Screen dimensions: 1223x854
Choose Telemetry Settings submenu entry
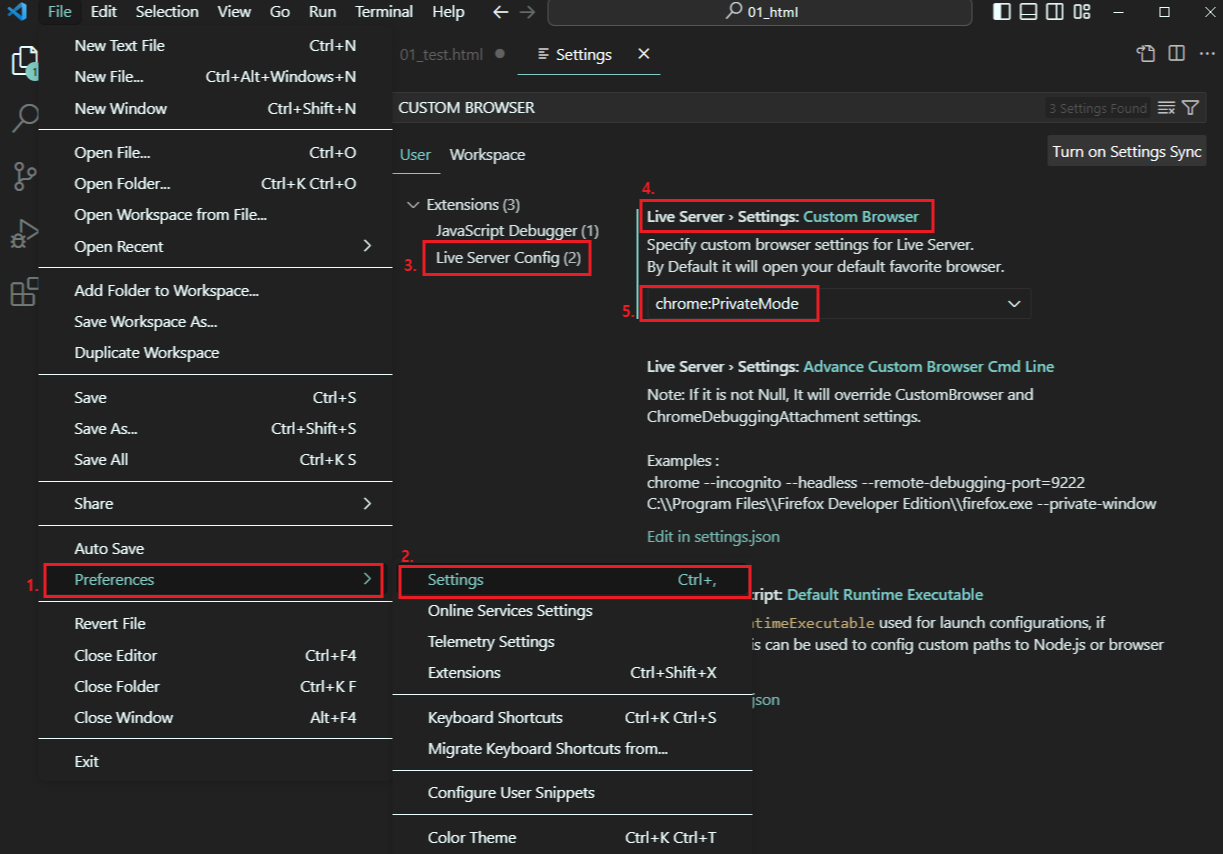coord(573,642)
